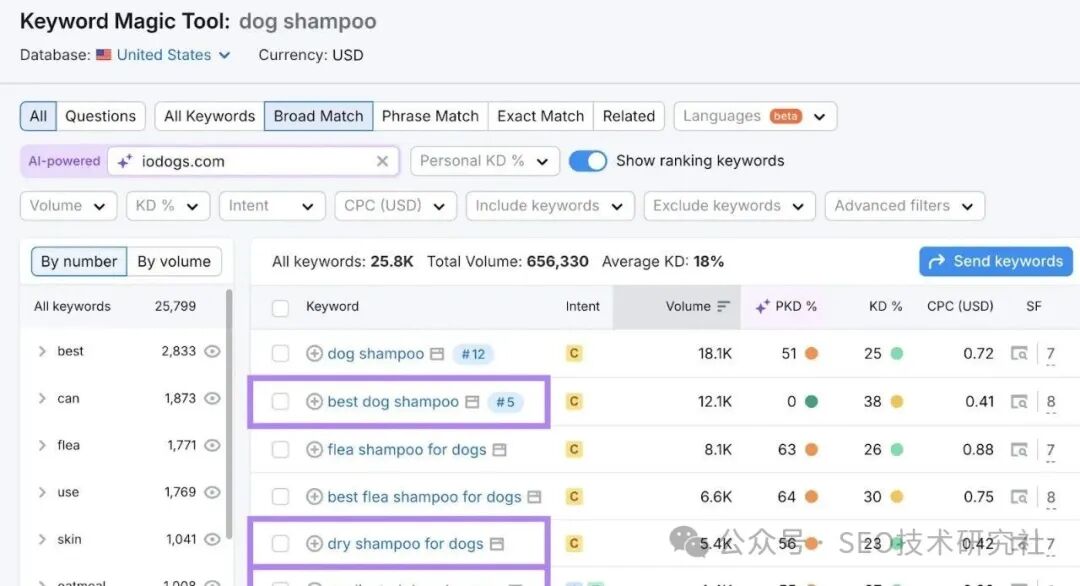Click the Volume column sort icon
Screen dimensions: 1080x586
[724, 307]
